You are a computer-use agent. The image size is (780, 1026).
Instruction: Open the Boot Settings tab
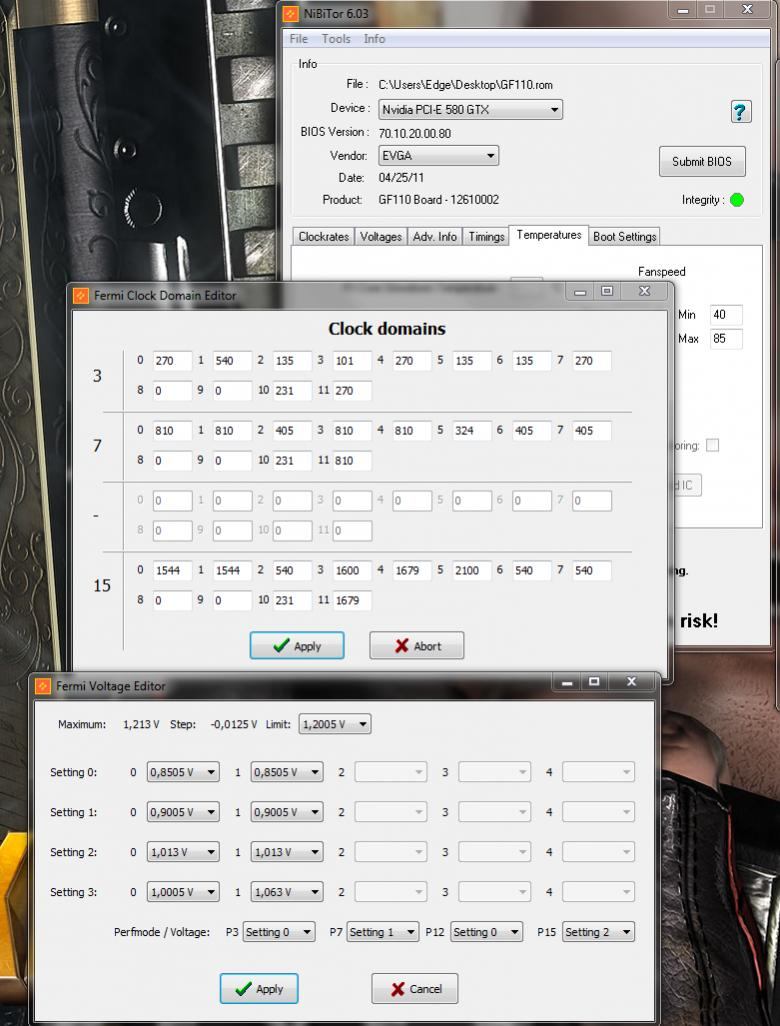[x=624, y=236]
